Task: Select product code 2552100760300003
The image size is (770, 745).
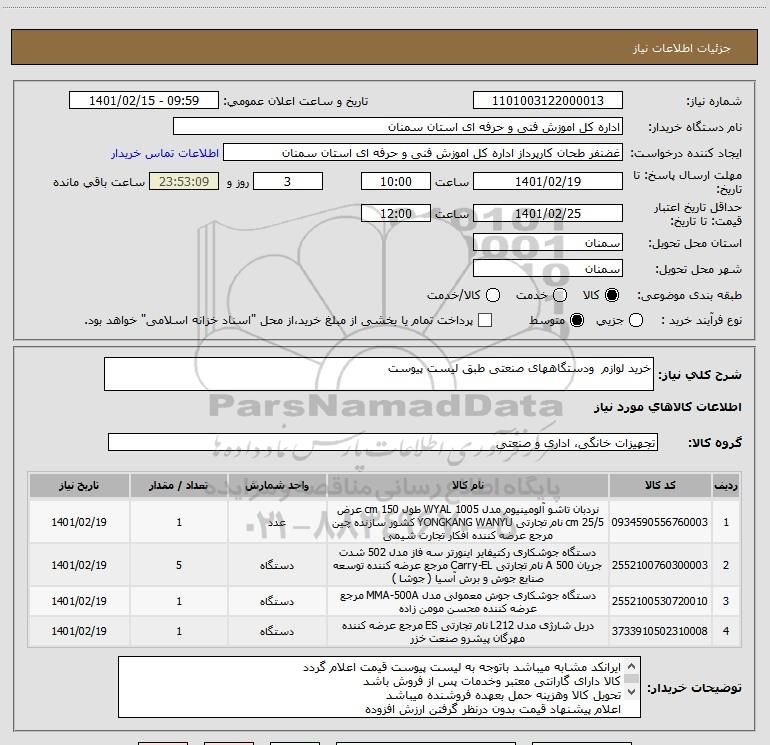Action: [660, 565]
